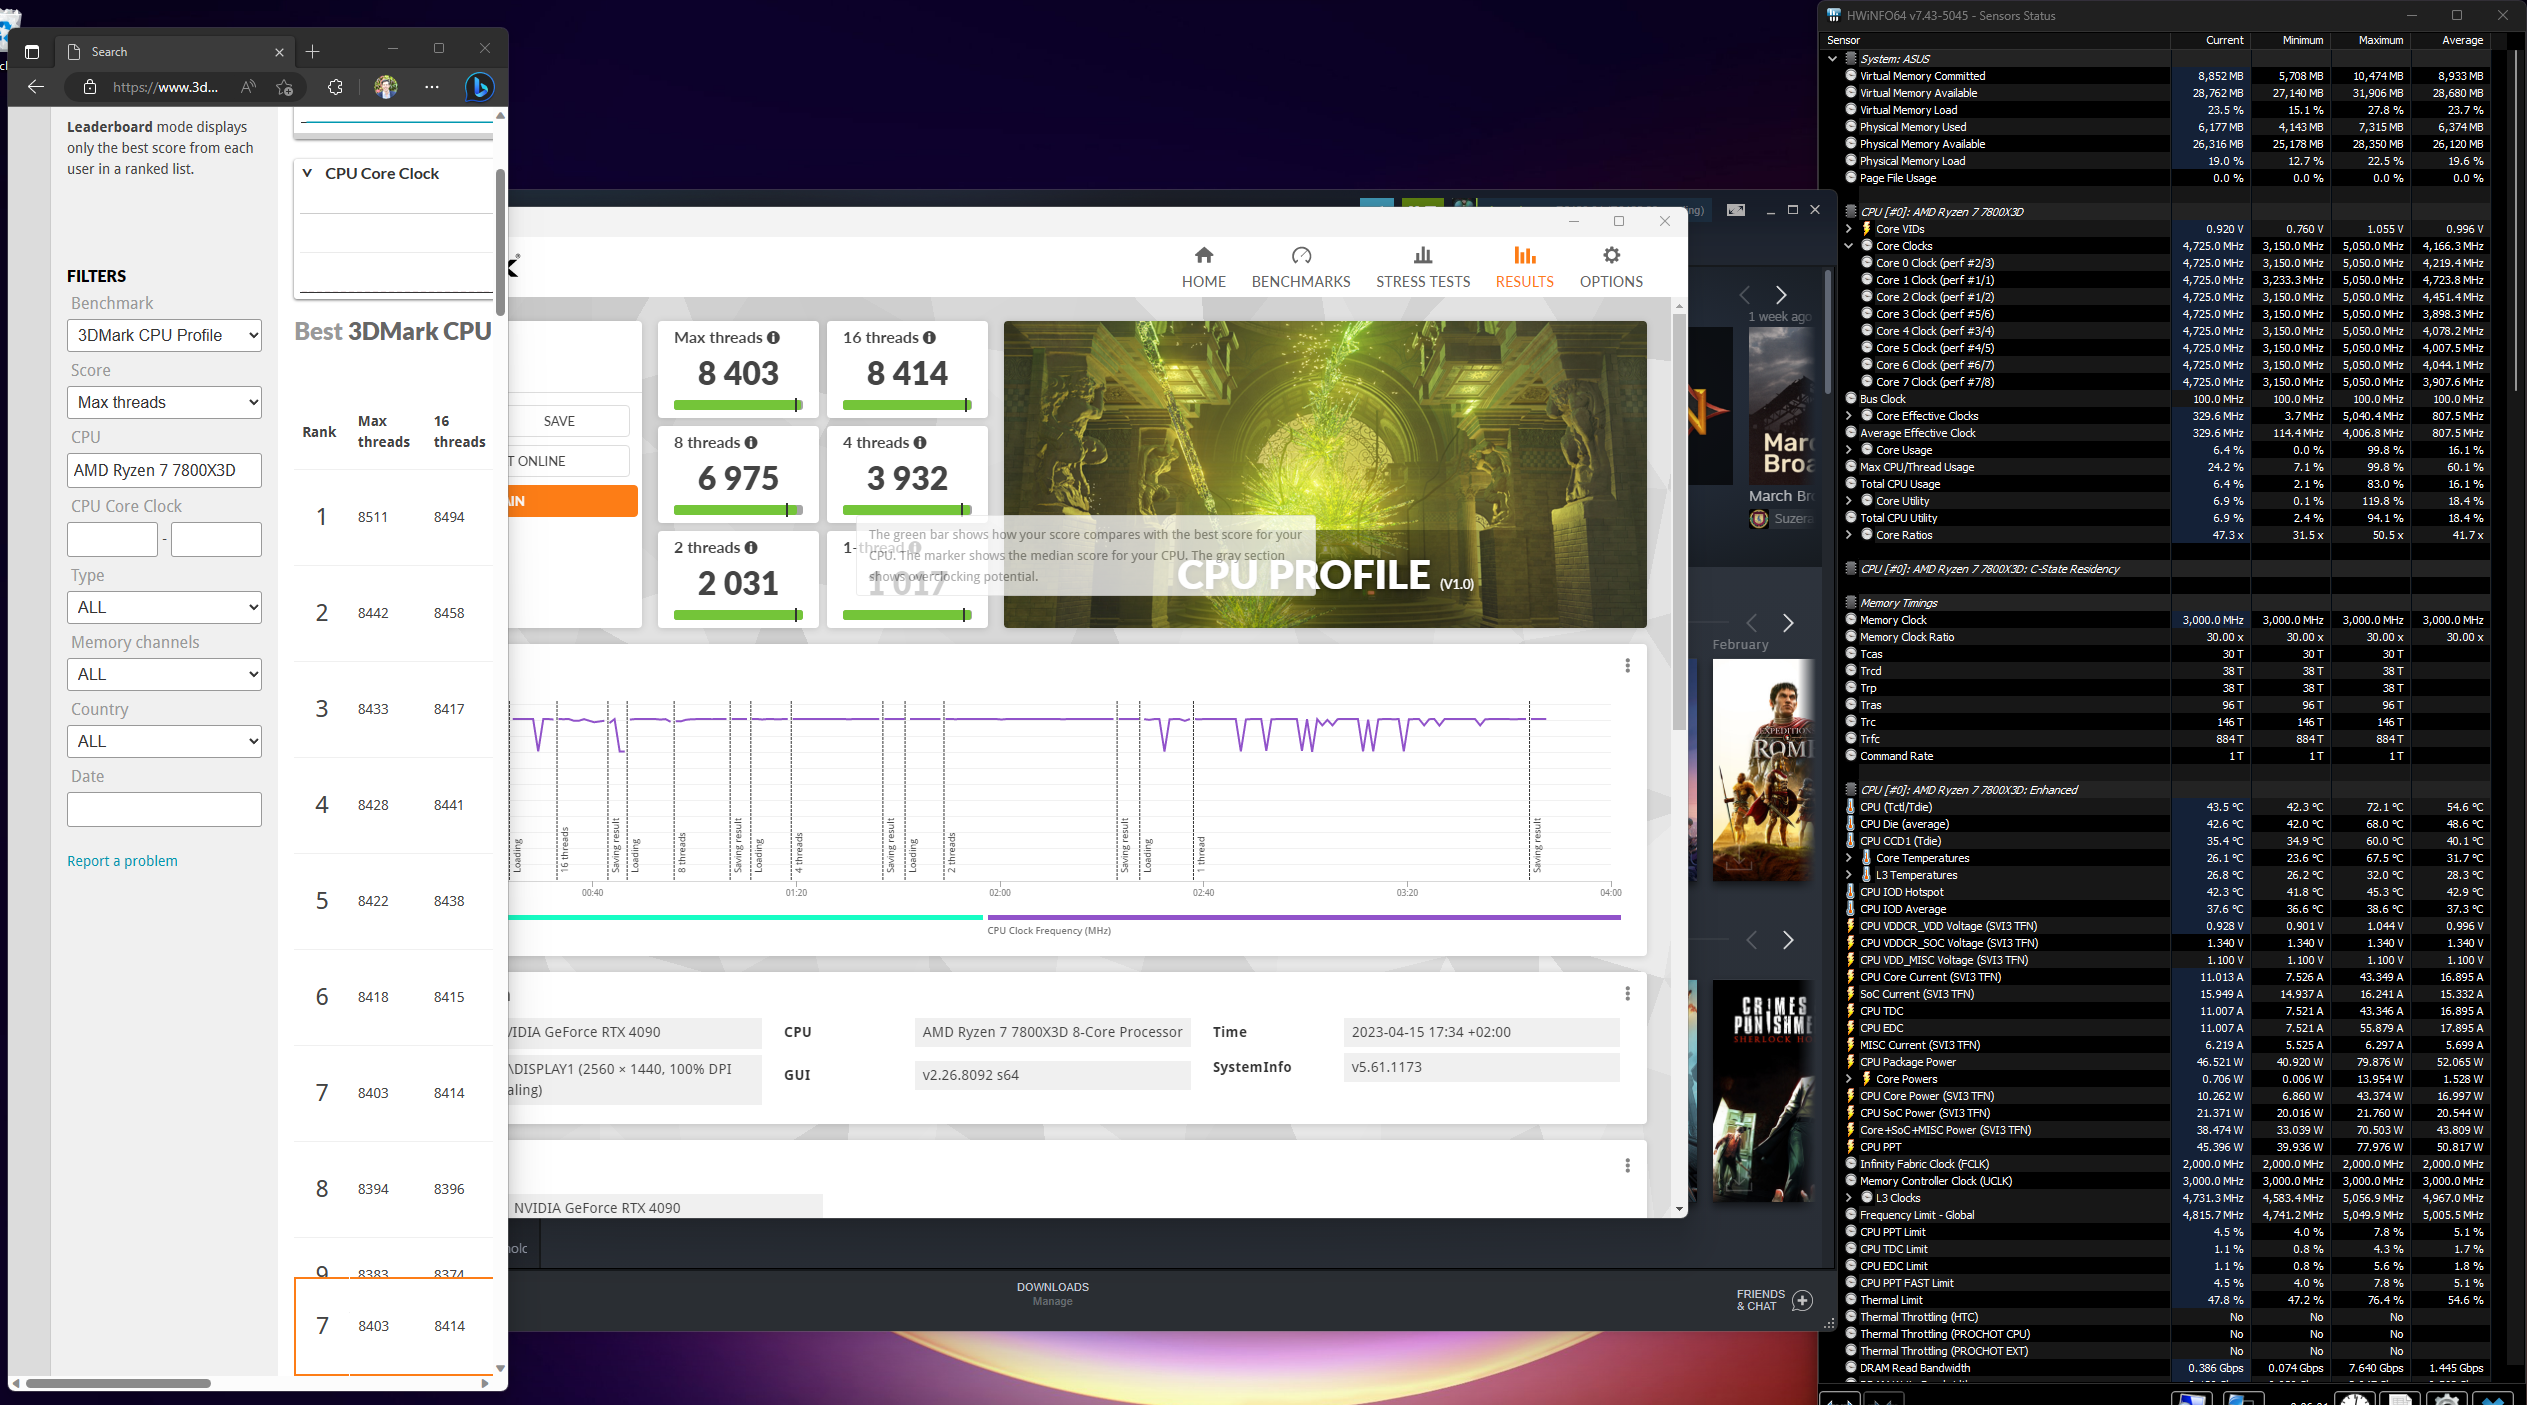Open Edge profile avatar
Screen dimensions: 2527x1405
pos(386,87)
